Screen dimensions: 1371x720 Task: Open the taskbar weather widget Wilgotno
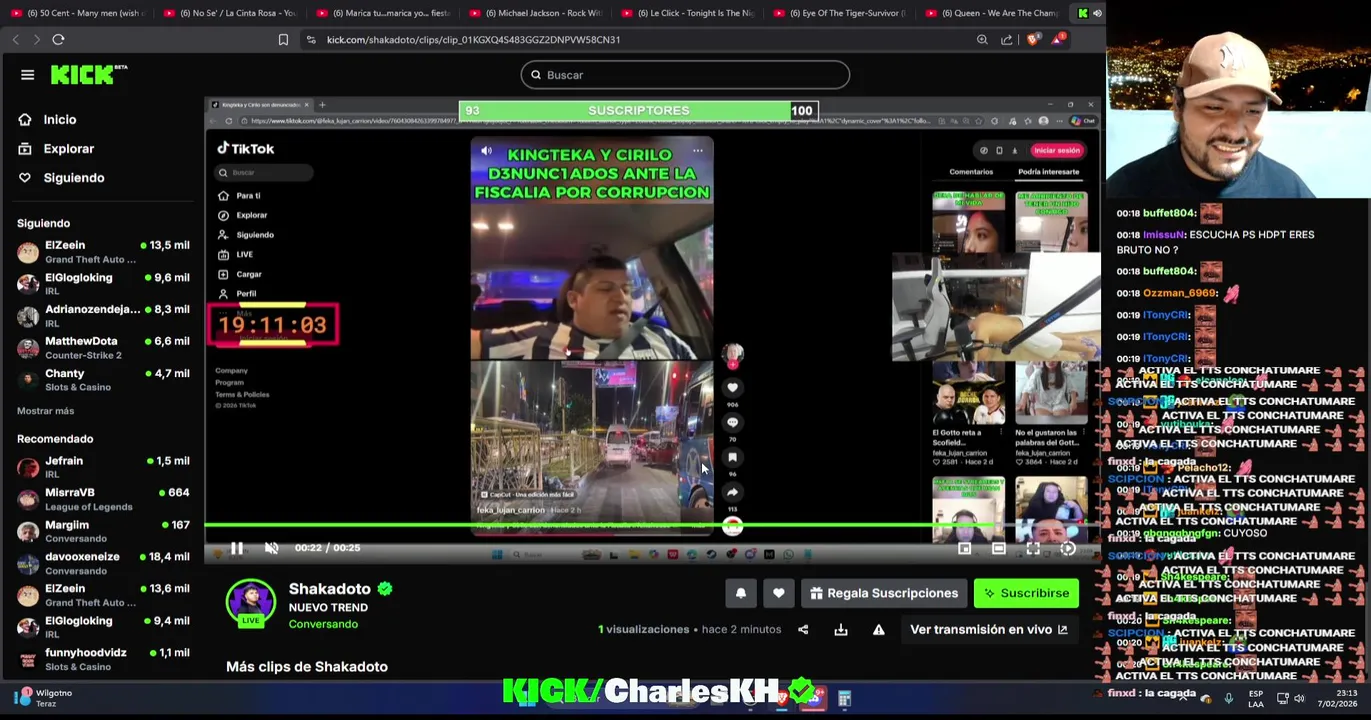click(x=43, y=698)
